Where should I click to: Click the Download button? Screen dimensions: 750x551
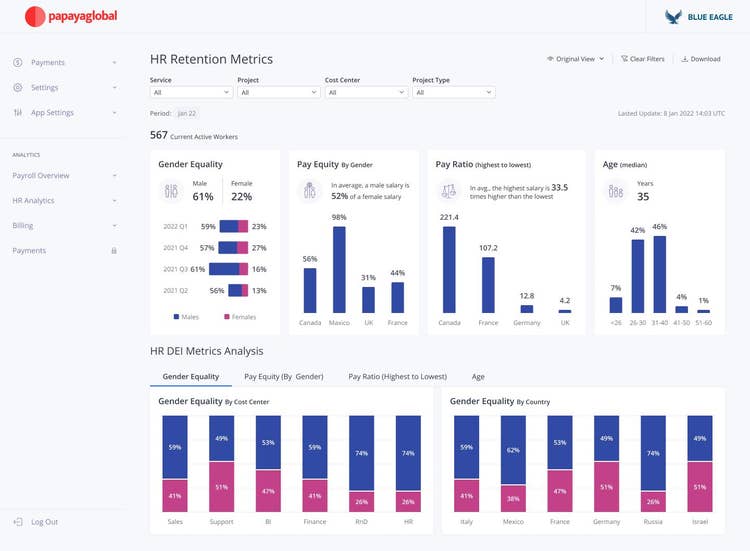(x=701, y=59)
